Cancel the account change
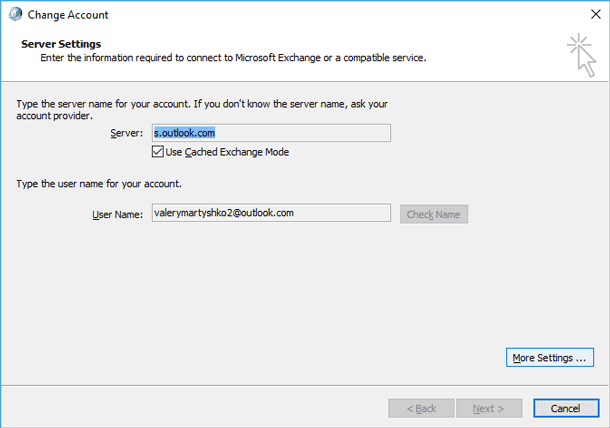 click(566, 409)
